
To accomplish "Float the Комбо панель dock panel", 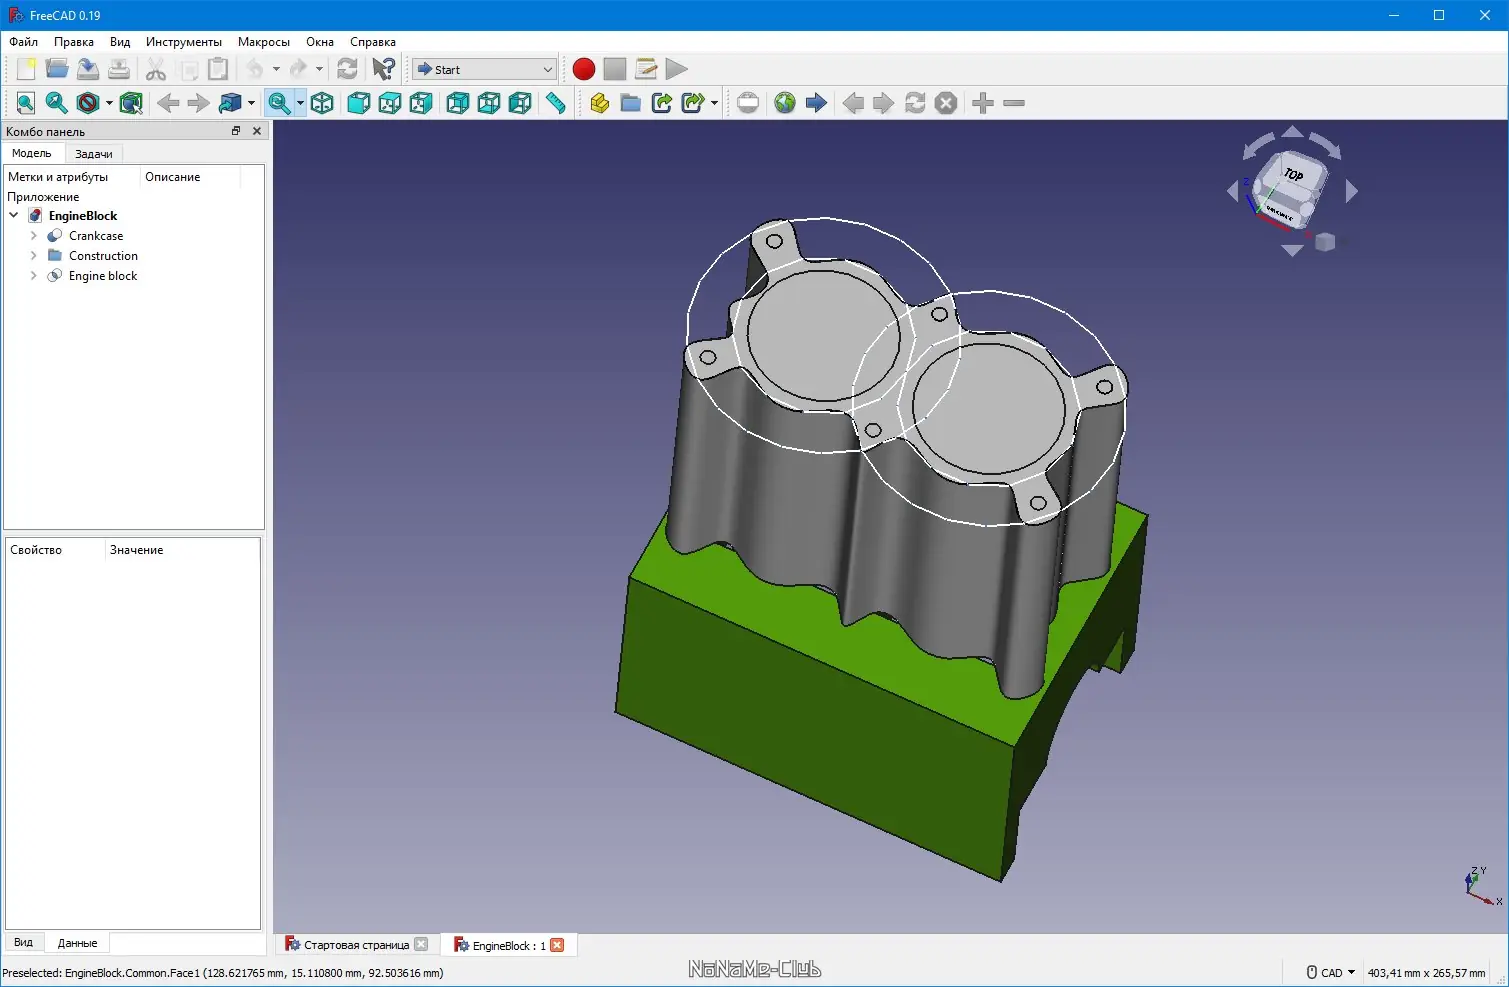I will 236,131.
